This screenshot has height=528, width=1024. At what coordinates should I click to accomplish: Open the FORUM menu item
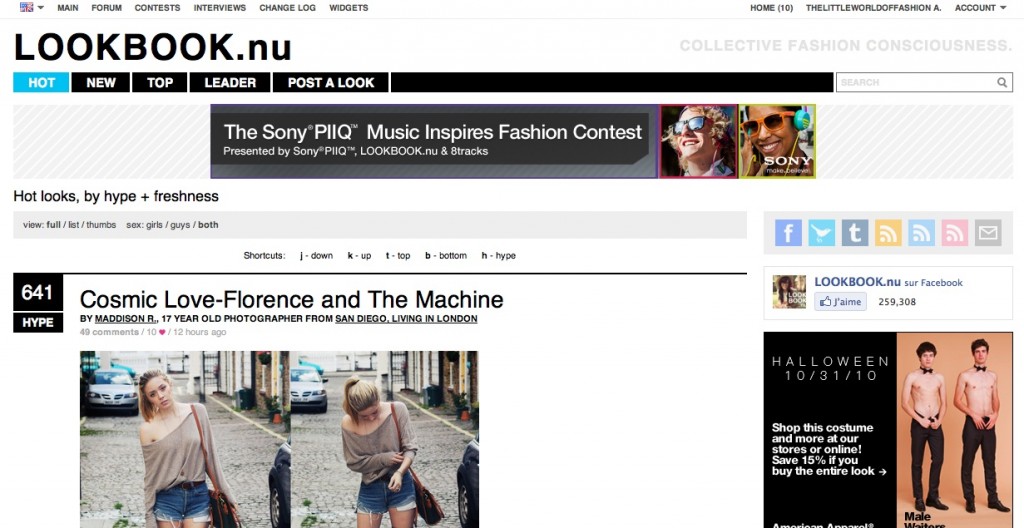pos(106,8)
